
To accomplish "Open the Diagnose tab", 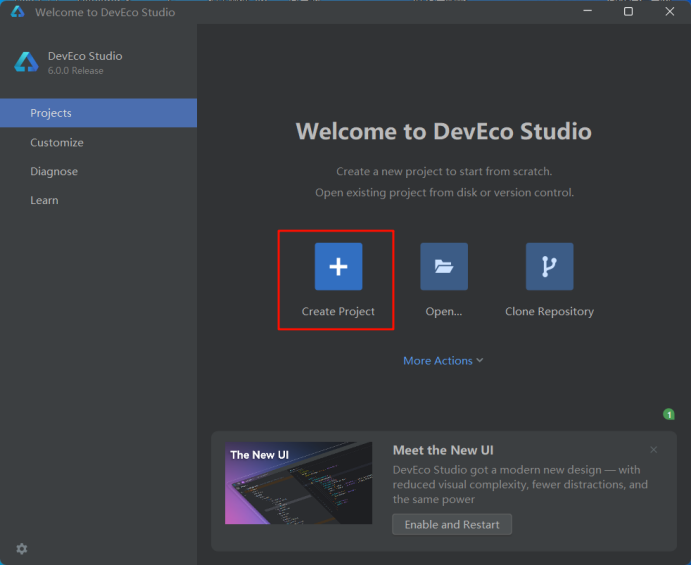I will click(98, 171).
